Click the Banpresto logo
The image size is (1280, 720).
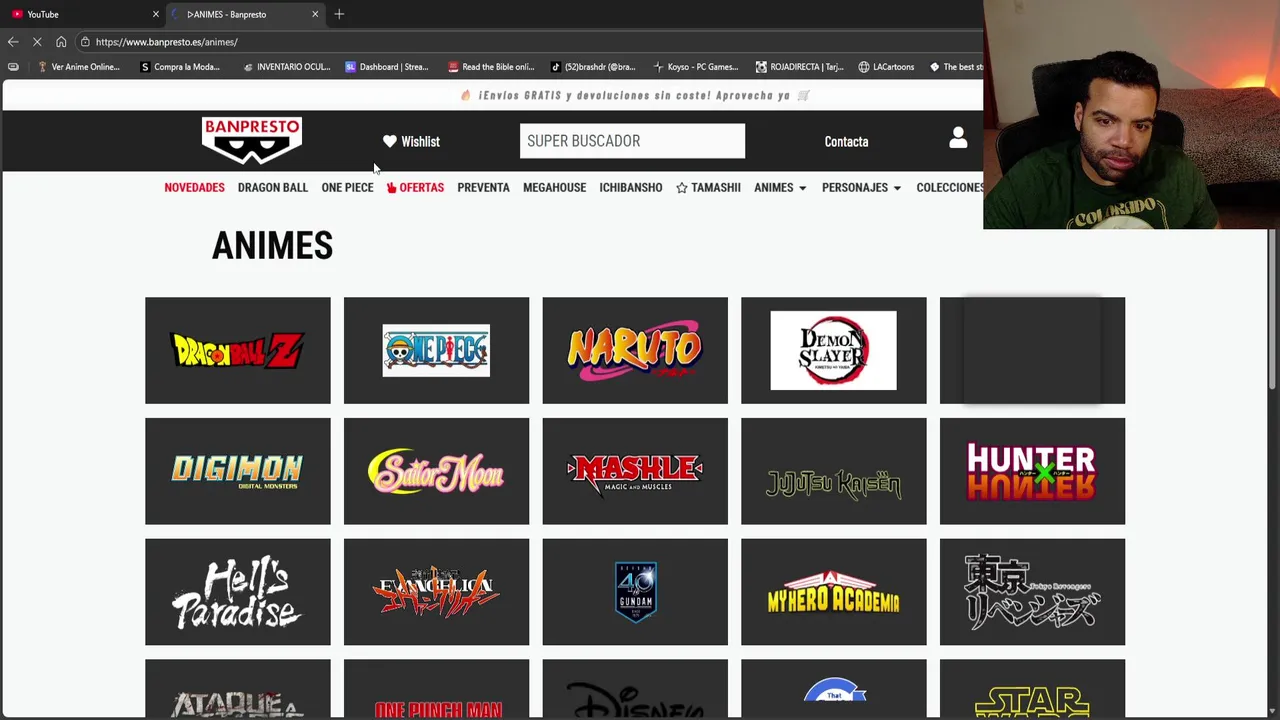click(252, 141)
